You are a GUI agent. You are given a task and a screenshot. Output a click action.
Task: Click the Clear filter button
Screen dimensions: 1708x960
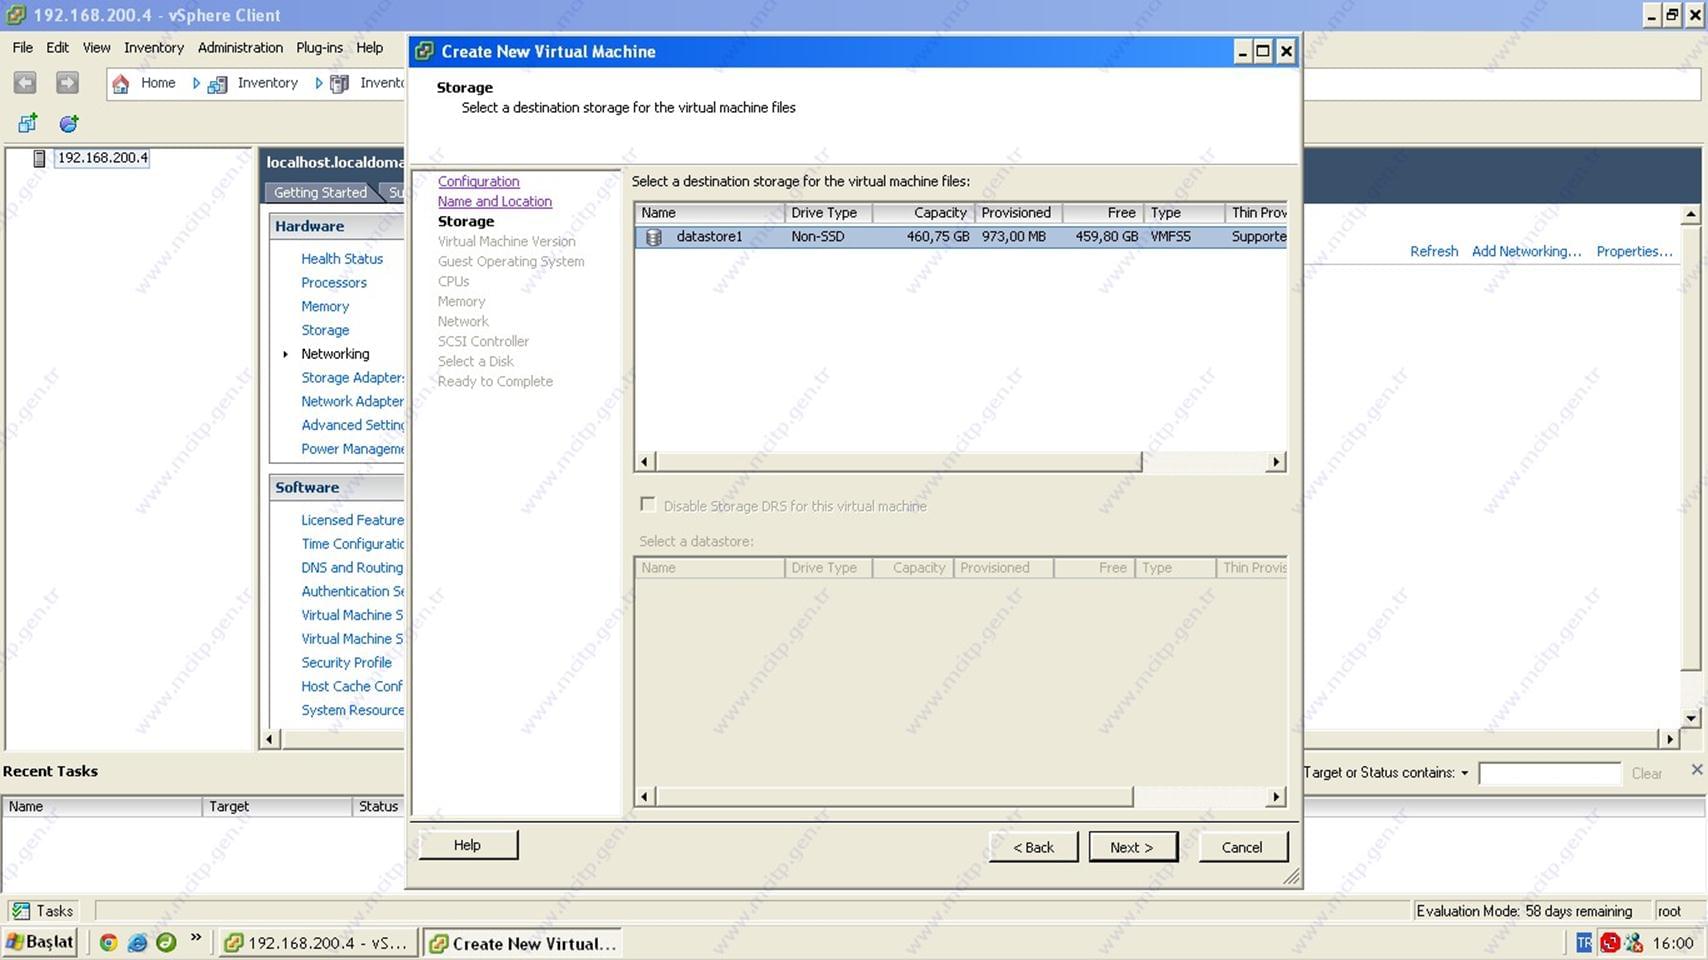1646,773
